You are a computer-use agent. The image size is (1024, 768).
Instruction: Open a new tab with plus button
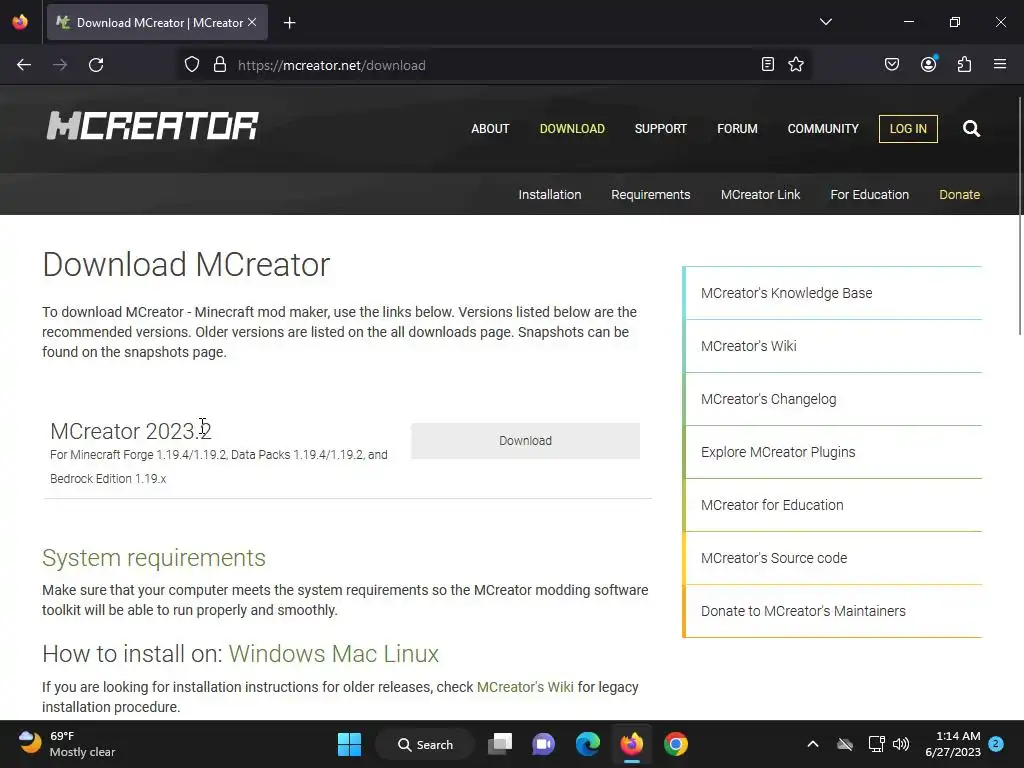[289, 23]
